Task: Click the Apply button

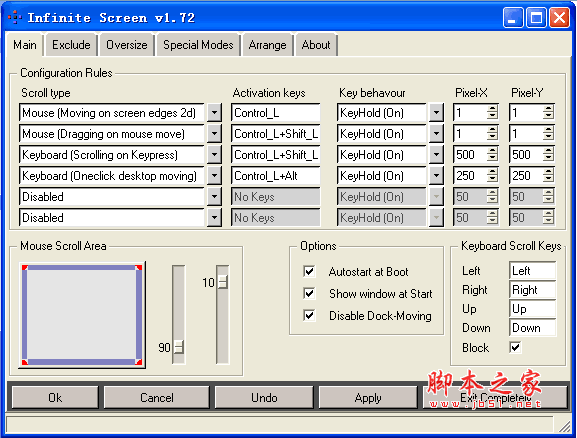Action: 368,398
